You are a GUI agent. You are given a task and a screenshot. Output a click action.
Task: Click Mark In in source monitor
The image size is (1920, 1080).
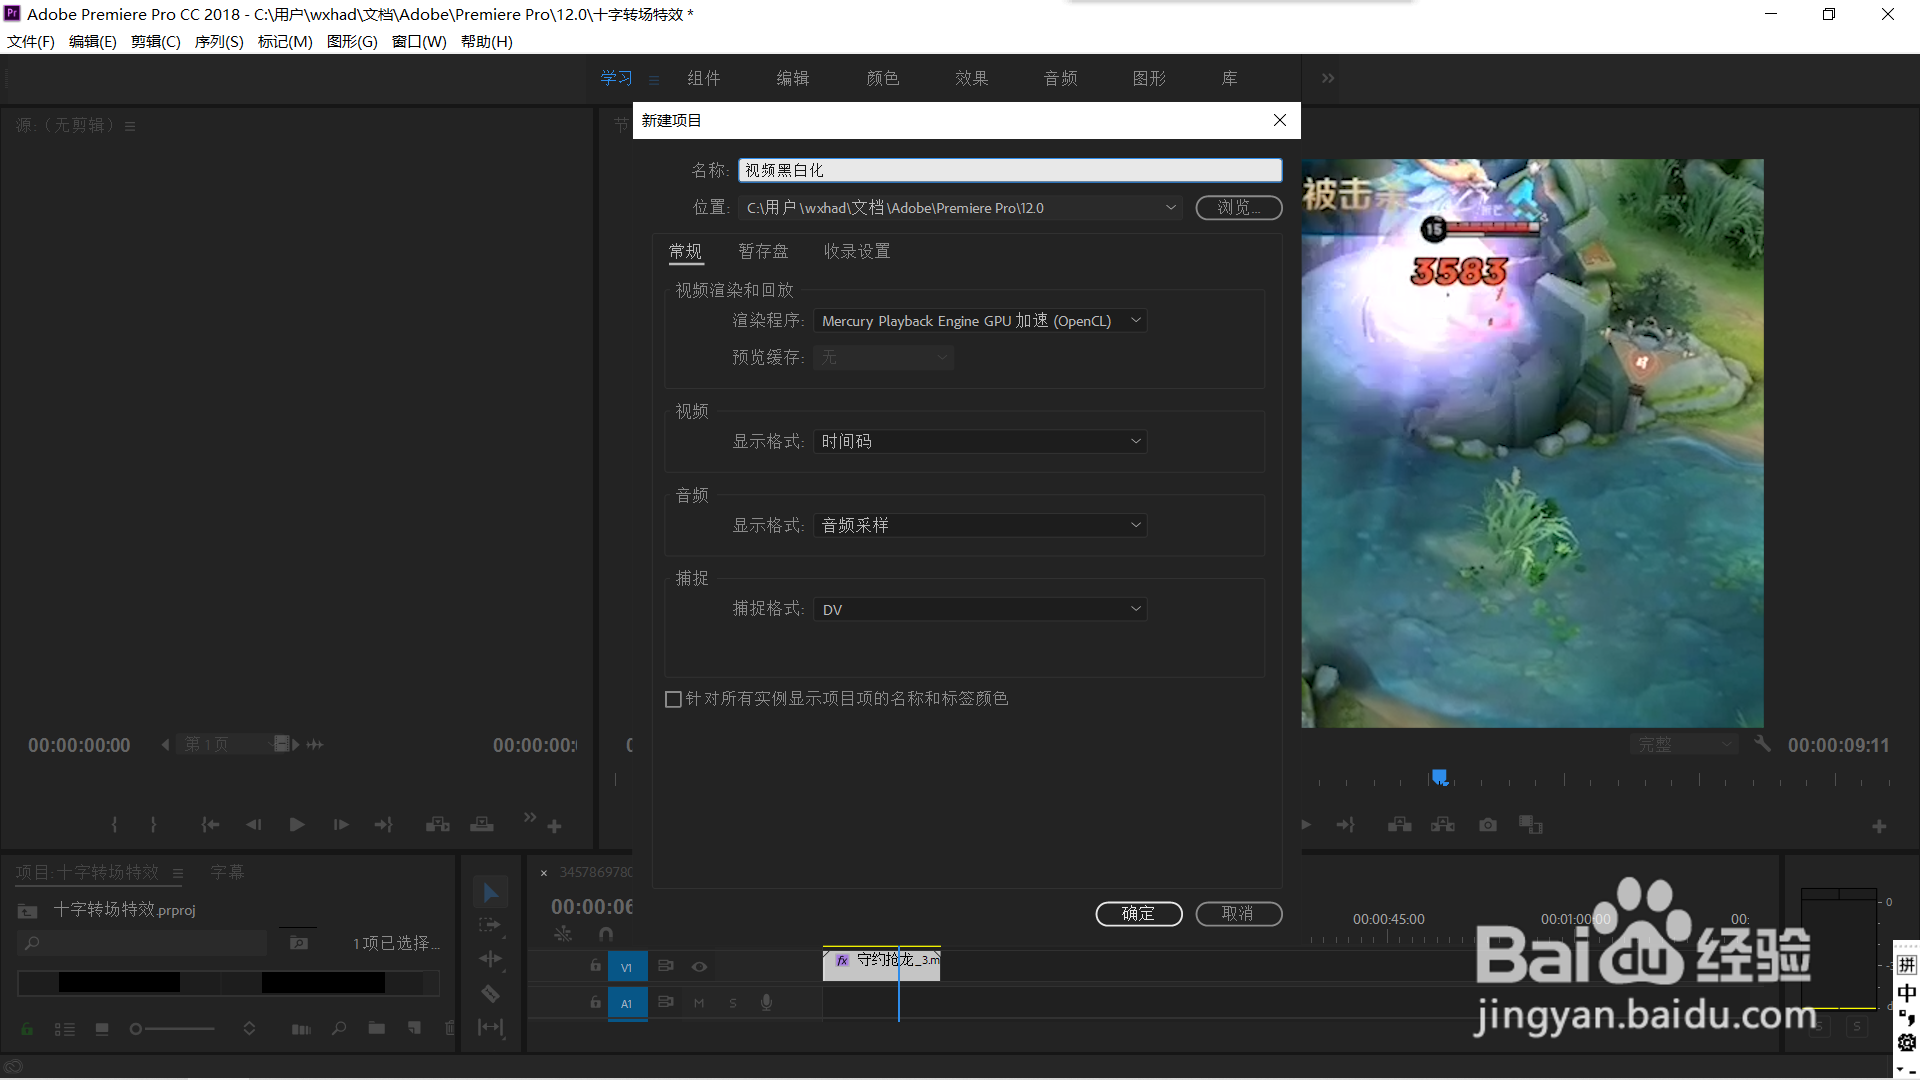114,825
